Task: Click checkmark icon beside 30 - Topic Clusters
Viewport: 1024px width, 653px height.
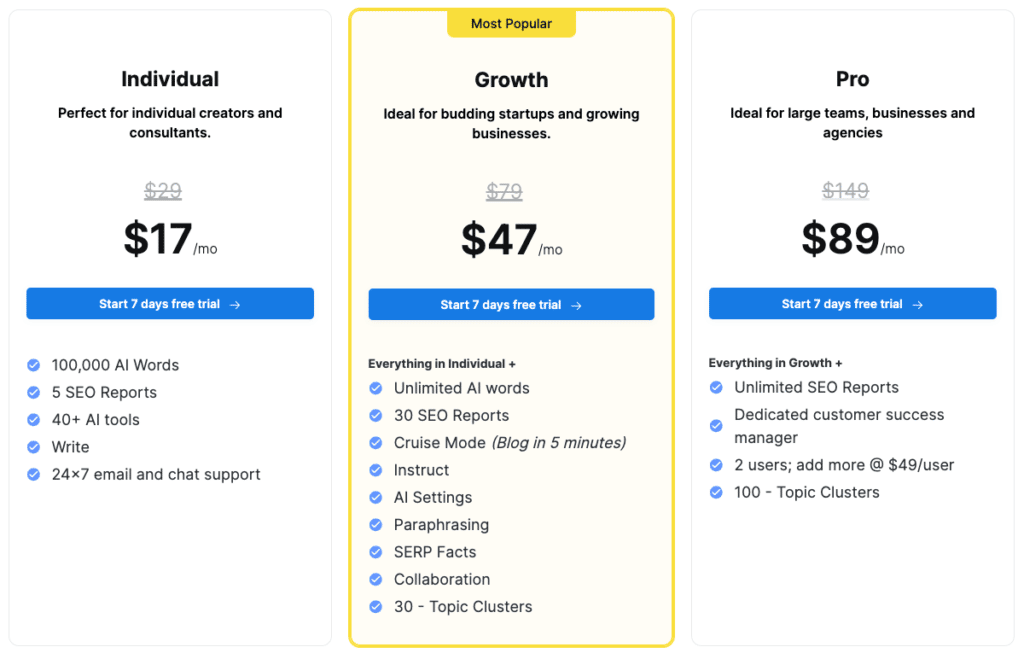Action: tap(376, 607)
